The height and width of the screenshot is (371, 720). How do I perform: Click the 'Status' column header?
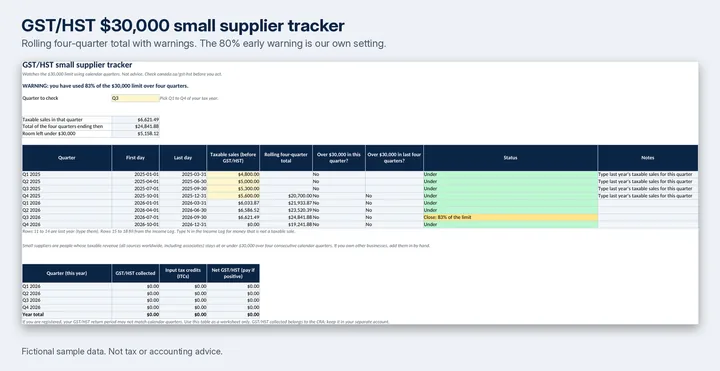point(511,158)
